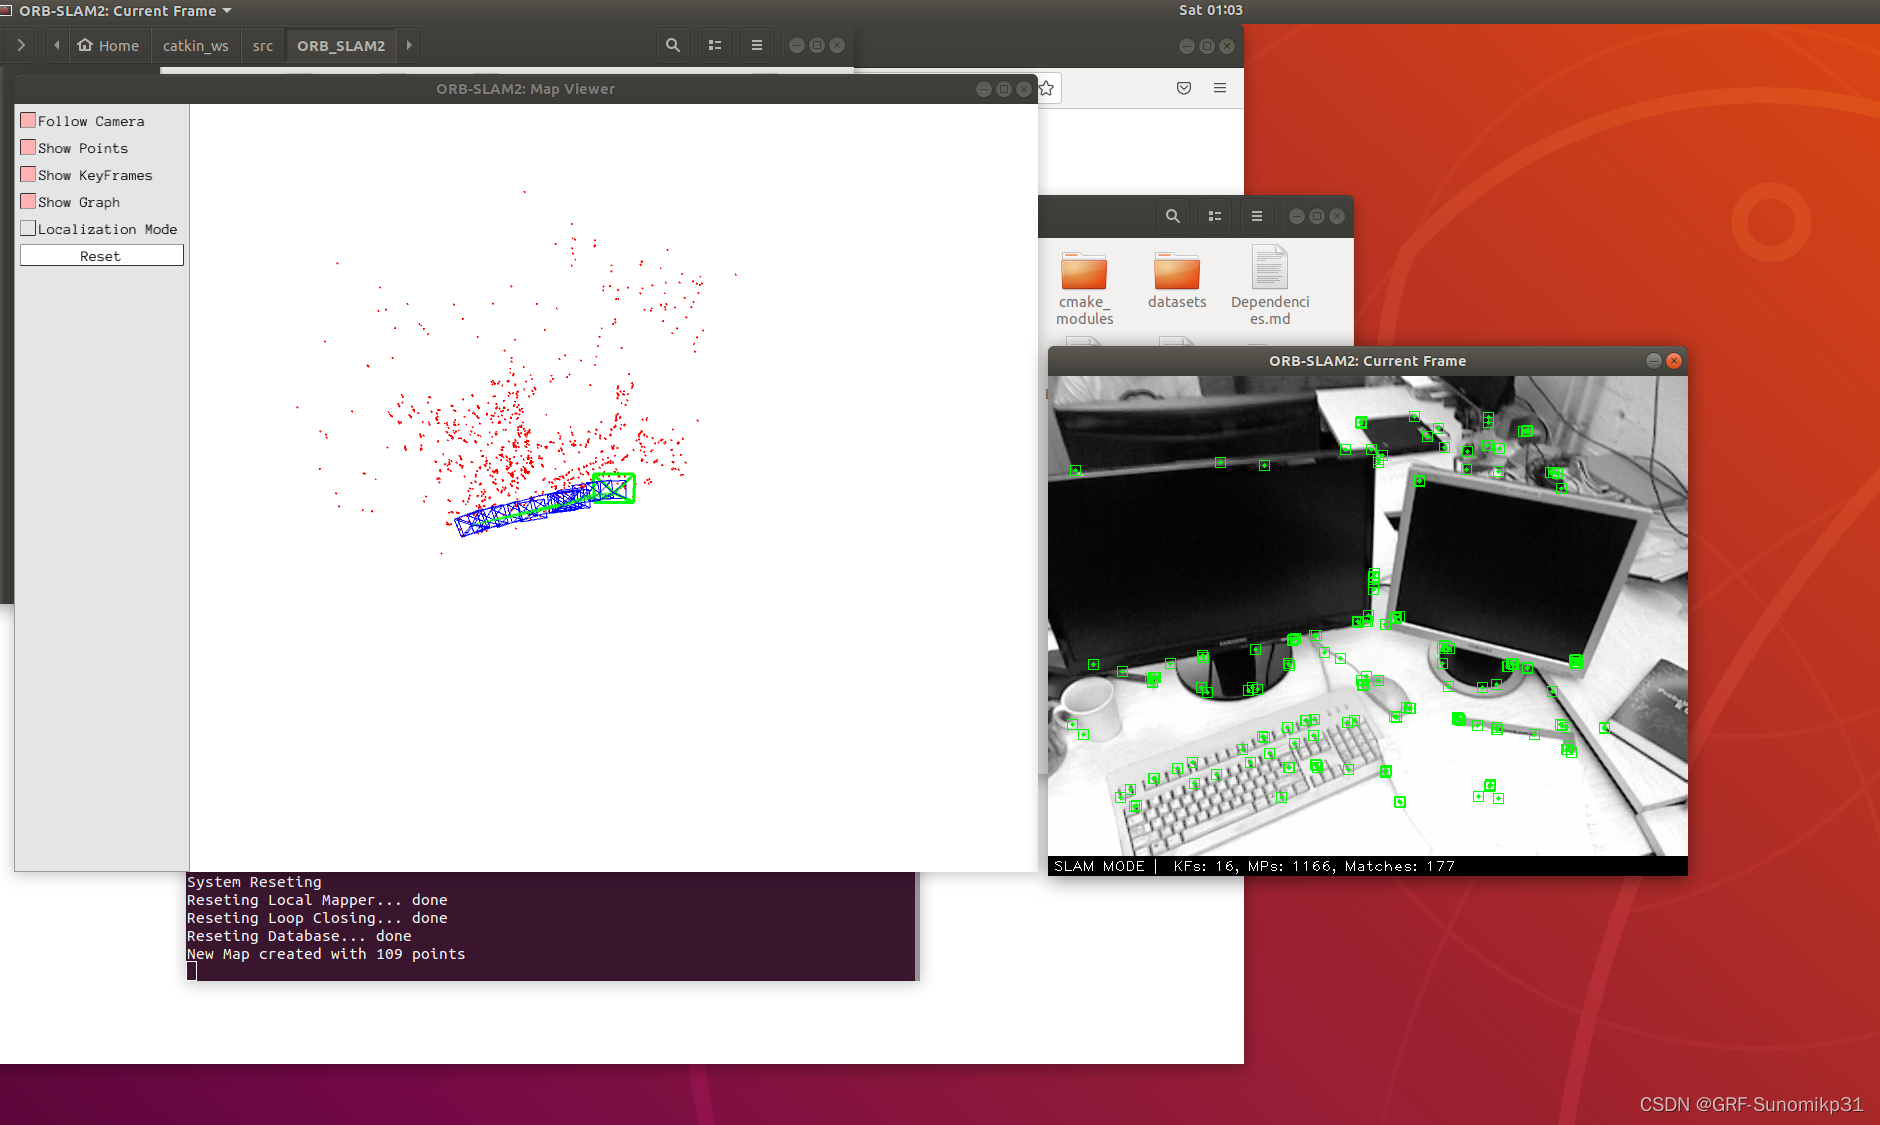Screen dimensions: 1880x1125
Task: Enable the Follow Camera checkbox
Action: pos(28,120)
